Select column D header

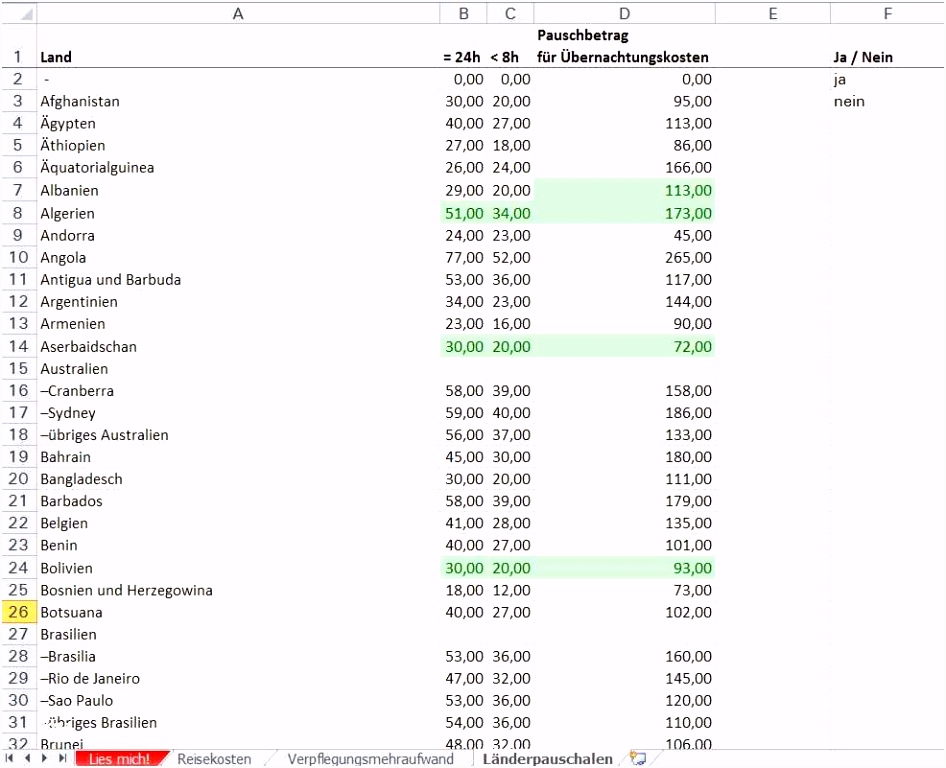pyautogui.click(x=624, y=13)
